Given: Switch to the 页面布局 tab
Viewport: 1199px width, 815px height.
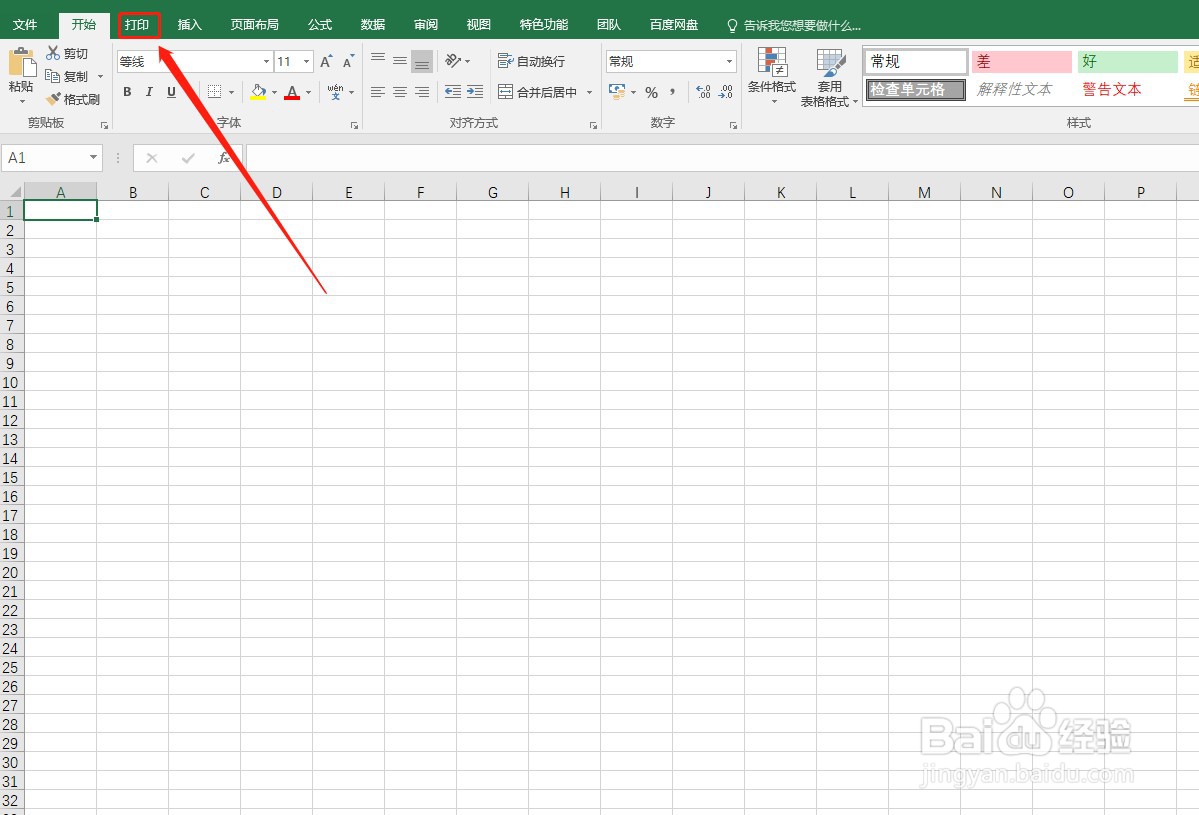Looking at the screenshot, I should (x=255, y=24).
